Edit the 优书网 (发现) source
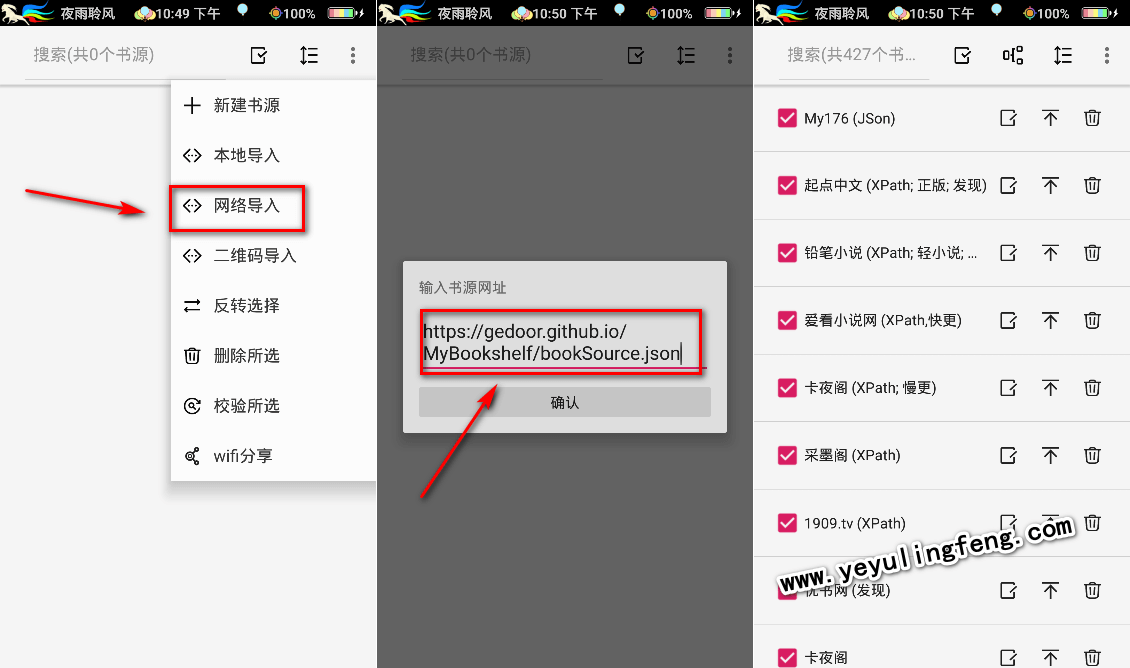The image size is (1130, 668). pos(1009,591)
